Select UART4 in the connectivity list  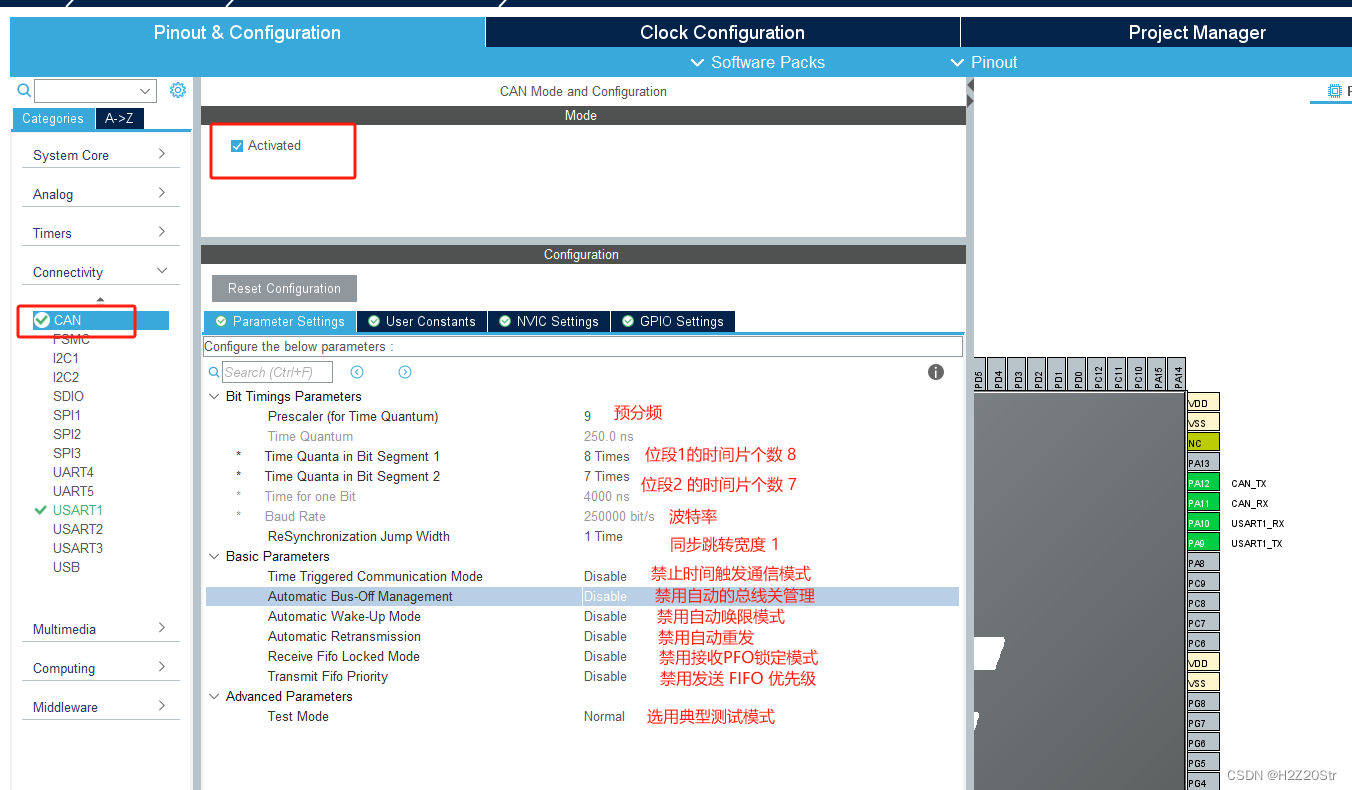(x=73, y=472)
